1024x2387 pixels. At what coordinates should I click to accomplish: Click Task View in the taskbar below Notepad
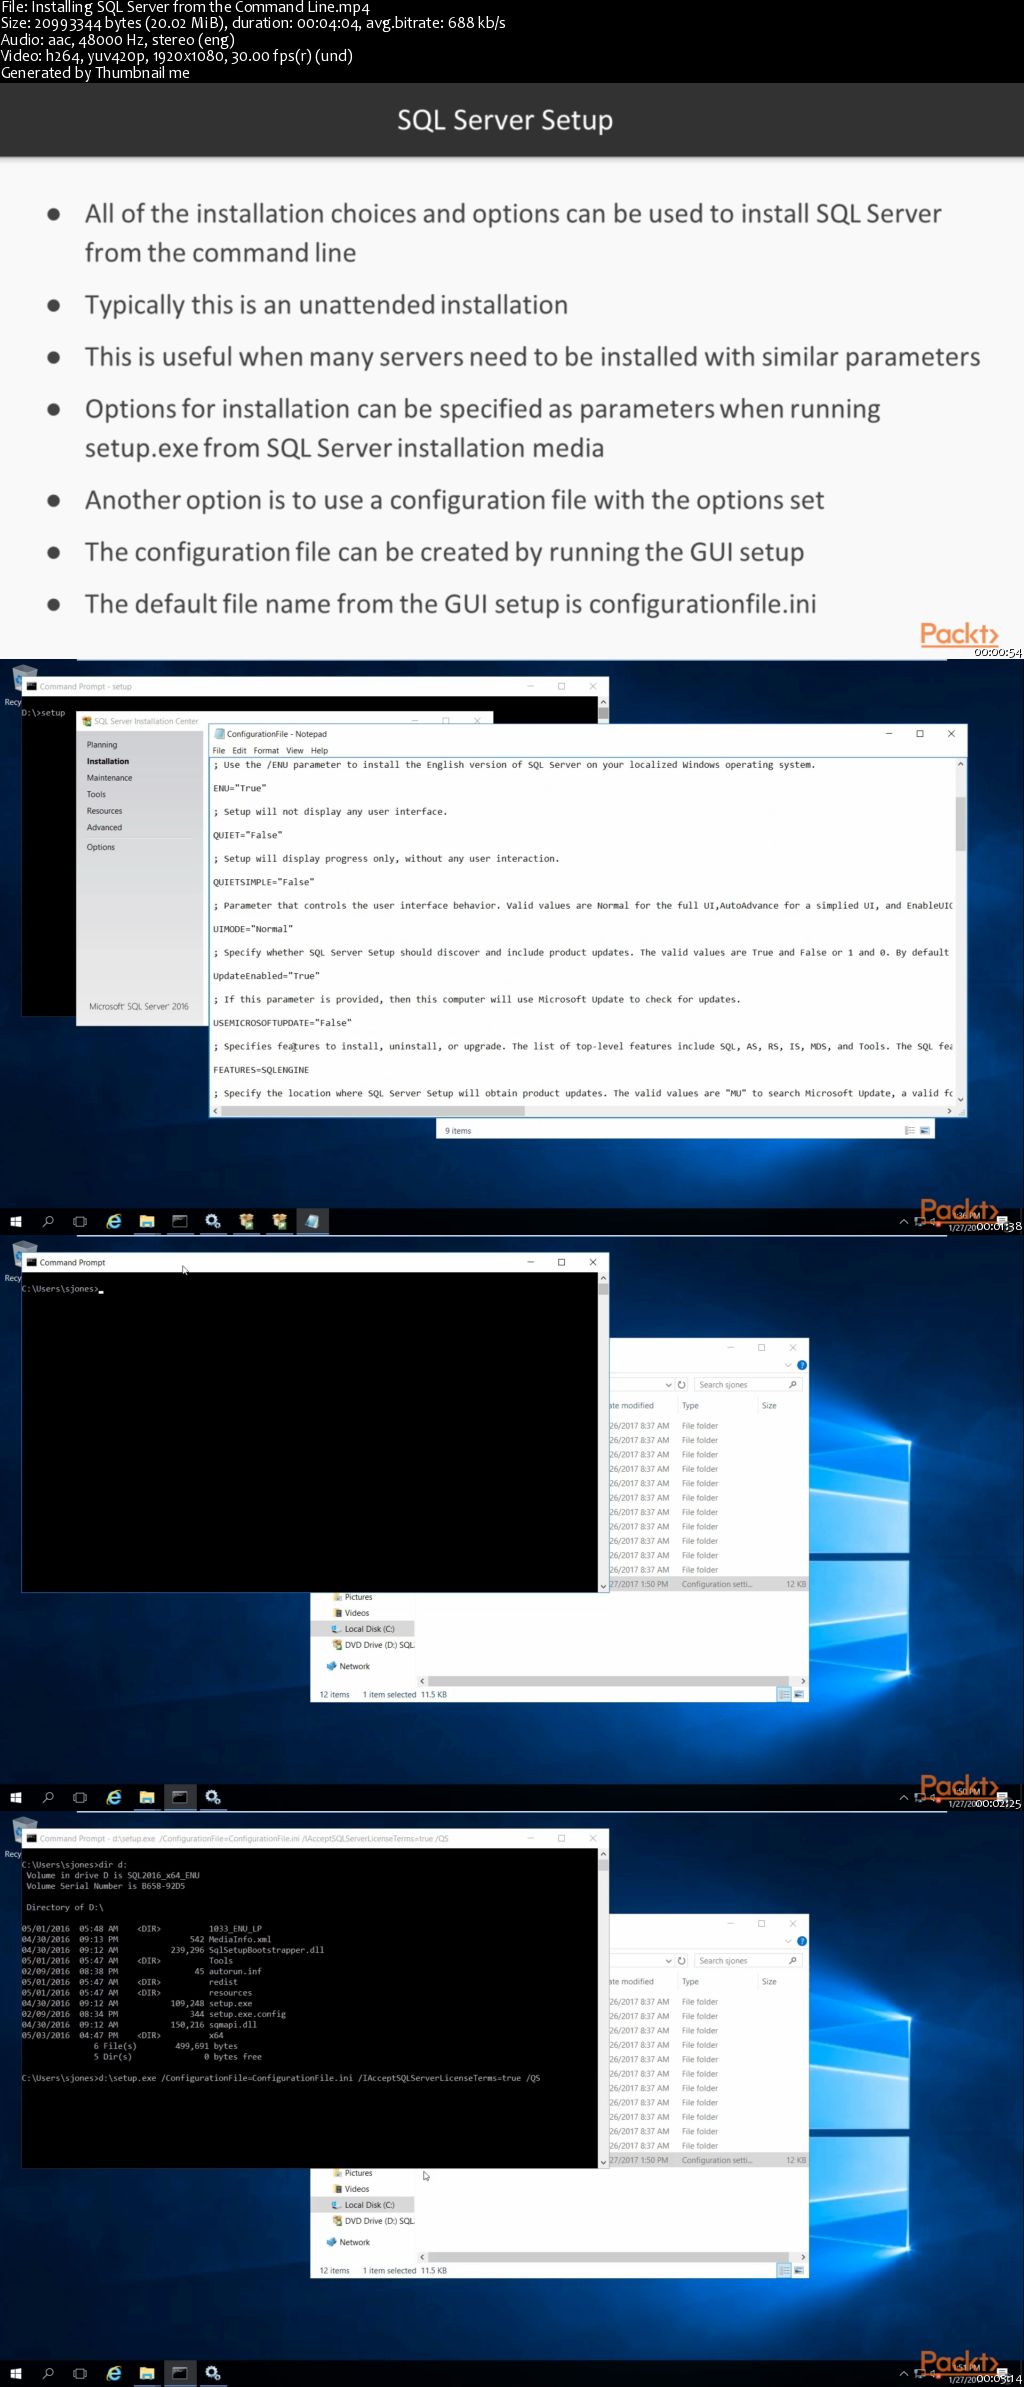(80, 1221)
